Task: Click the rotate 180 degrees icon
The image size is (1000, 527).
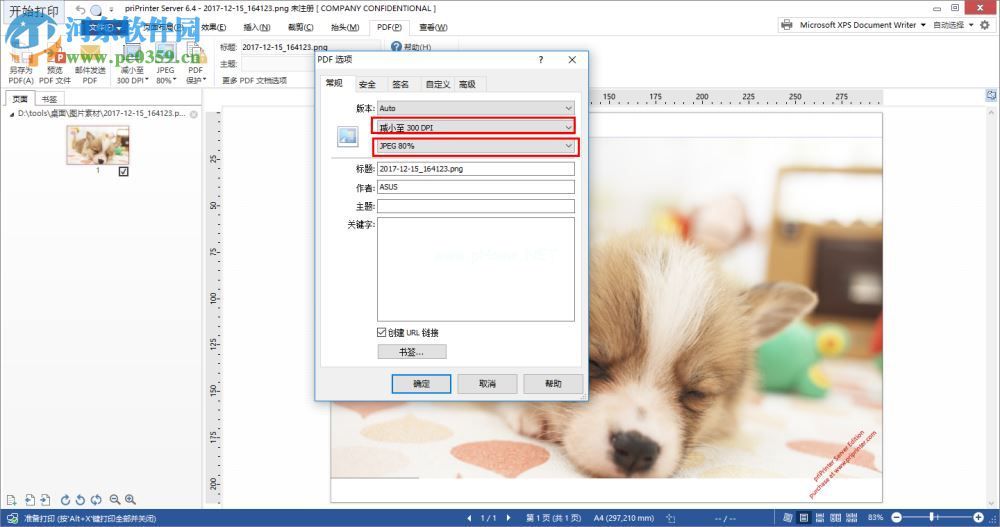Action: pyautogui.click(x=96, y=500)
